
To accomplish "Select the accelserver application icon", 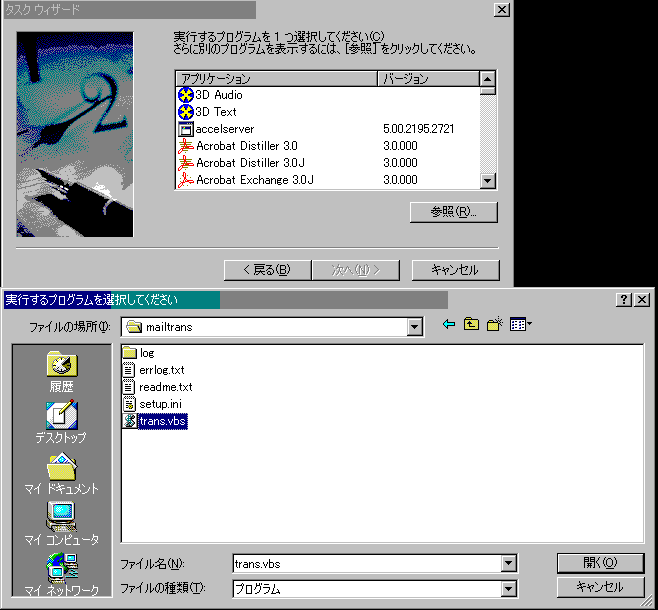I will [x=185, y=129].
